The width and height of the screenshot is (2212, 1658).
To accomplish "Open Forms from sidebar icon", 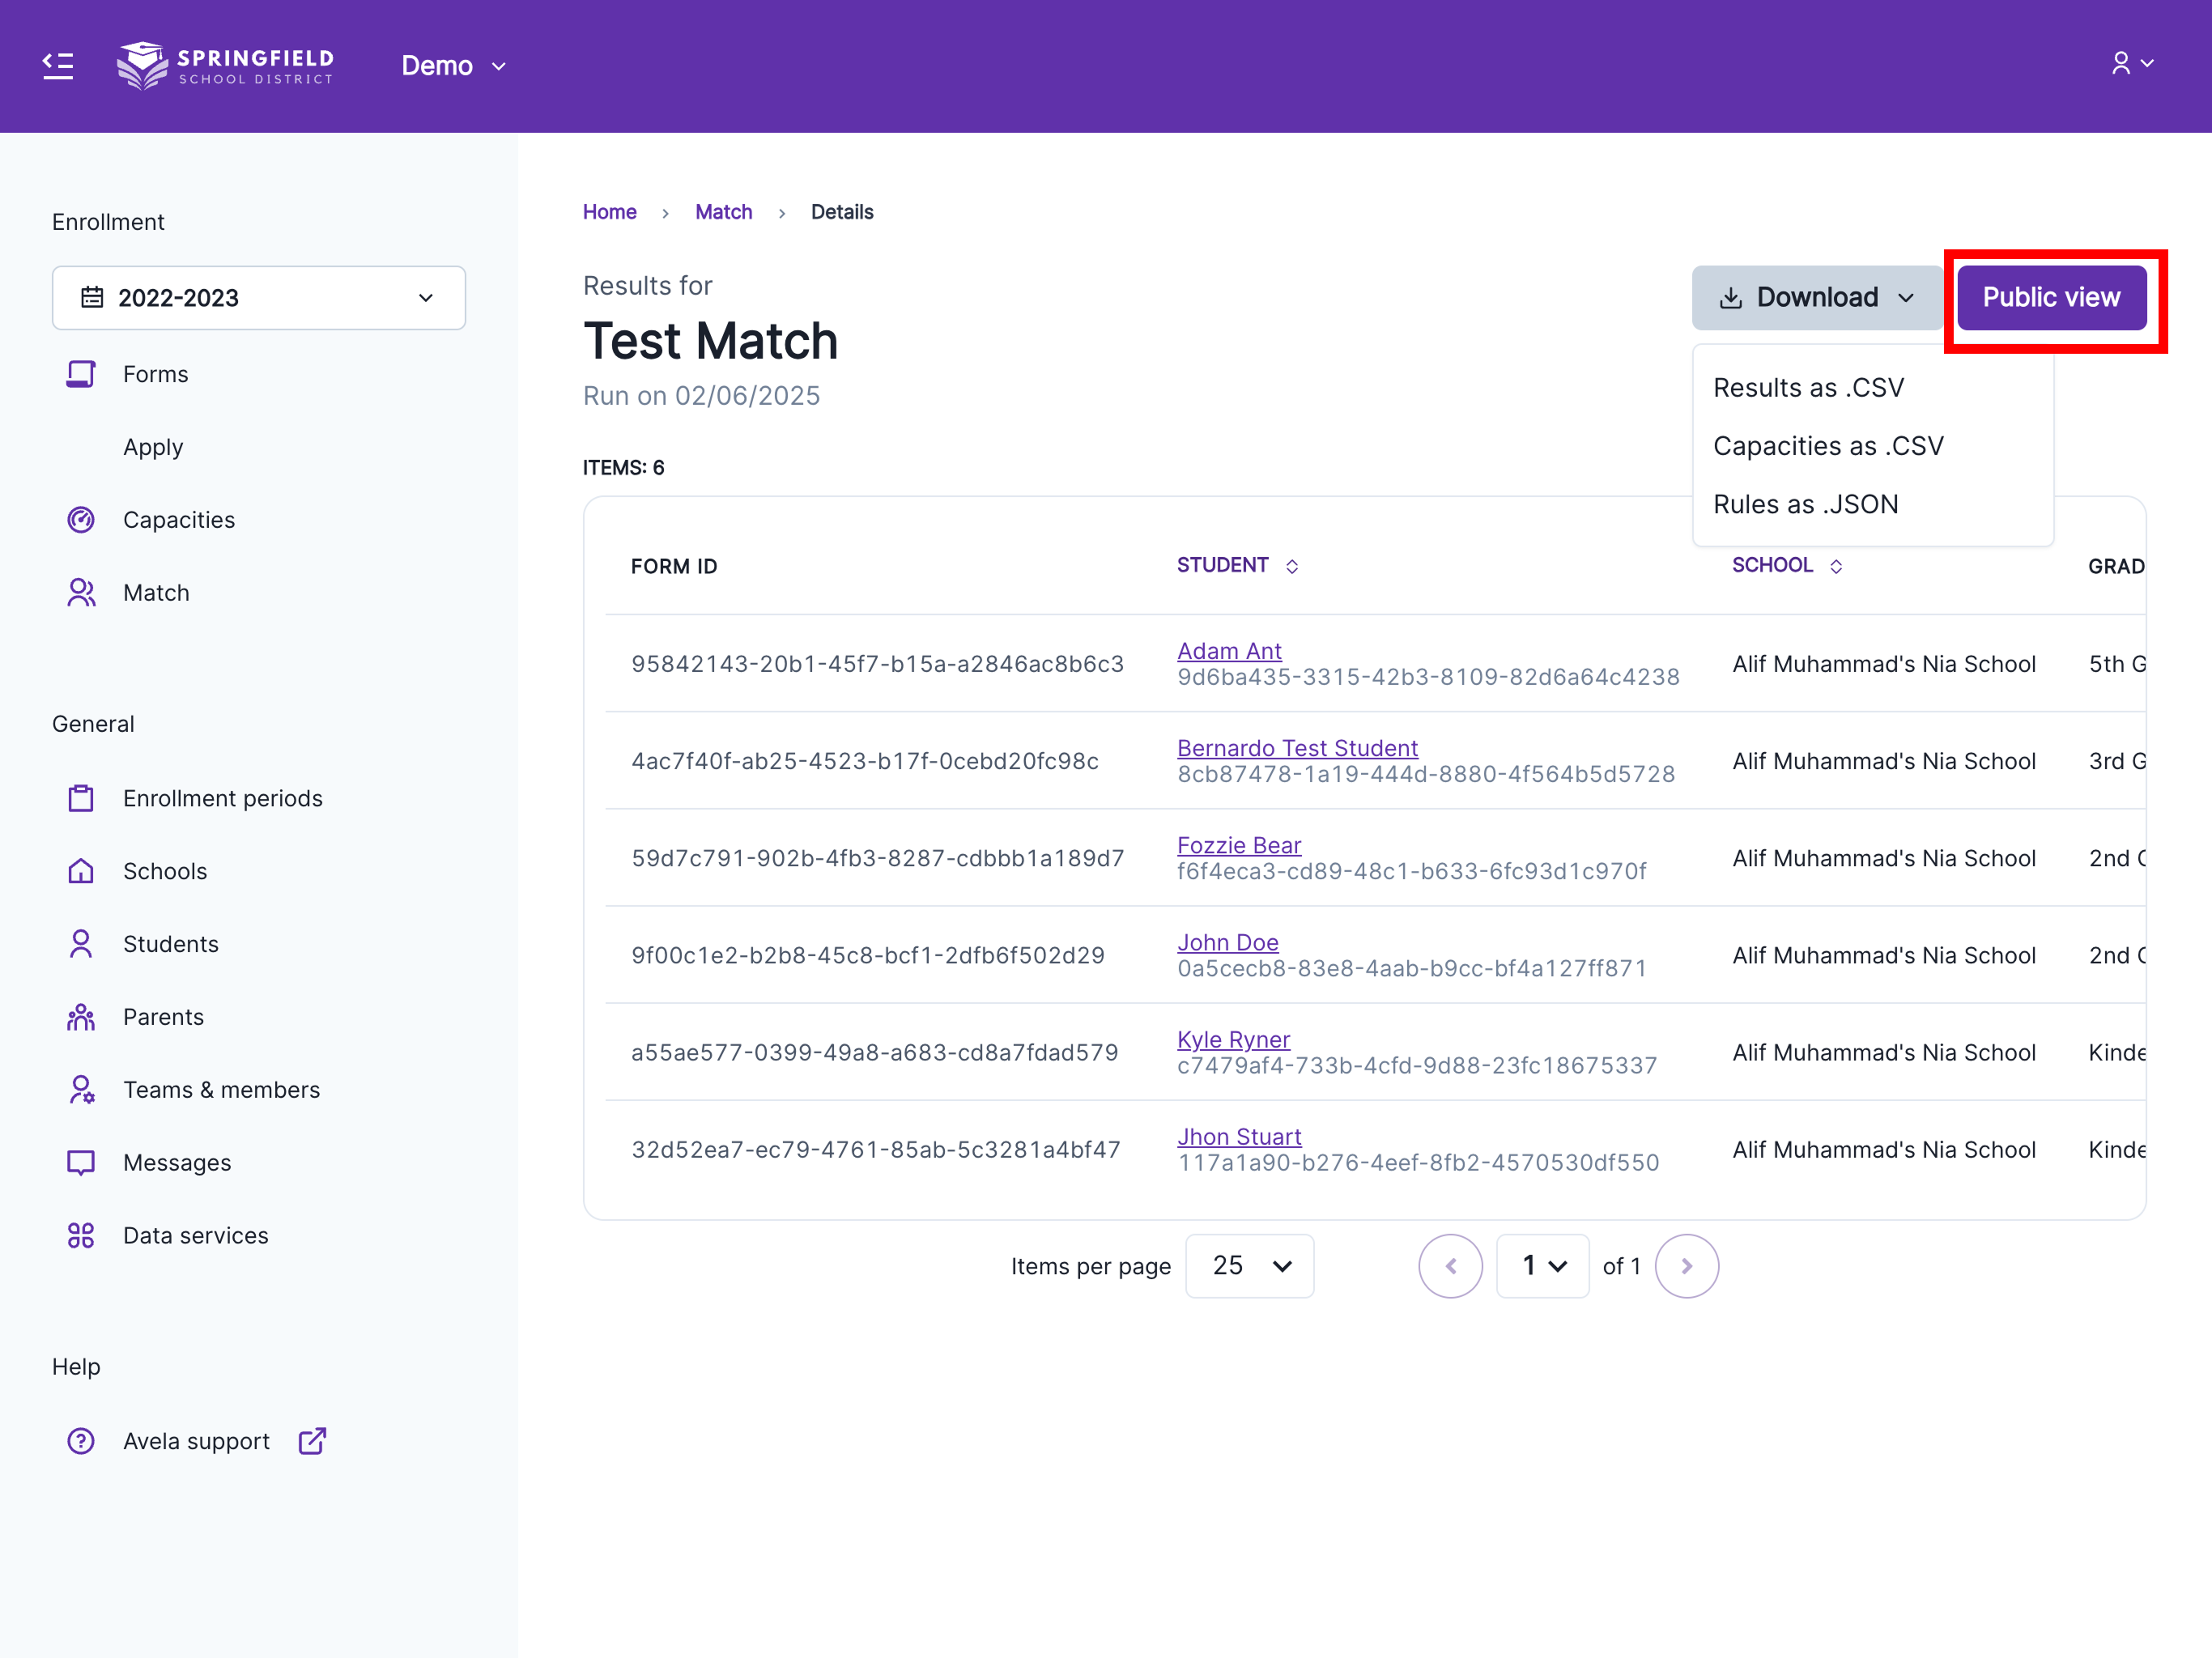I will (81, 374).
